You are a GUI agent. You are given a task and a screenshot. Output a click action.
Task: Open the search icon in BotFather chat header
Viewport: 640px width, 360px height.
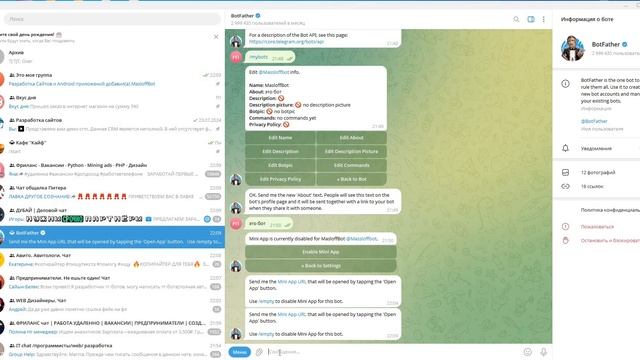[x=516, y=19]
